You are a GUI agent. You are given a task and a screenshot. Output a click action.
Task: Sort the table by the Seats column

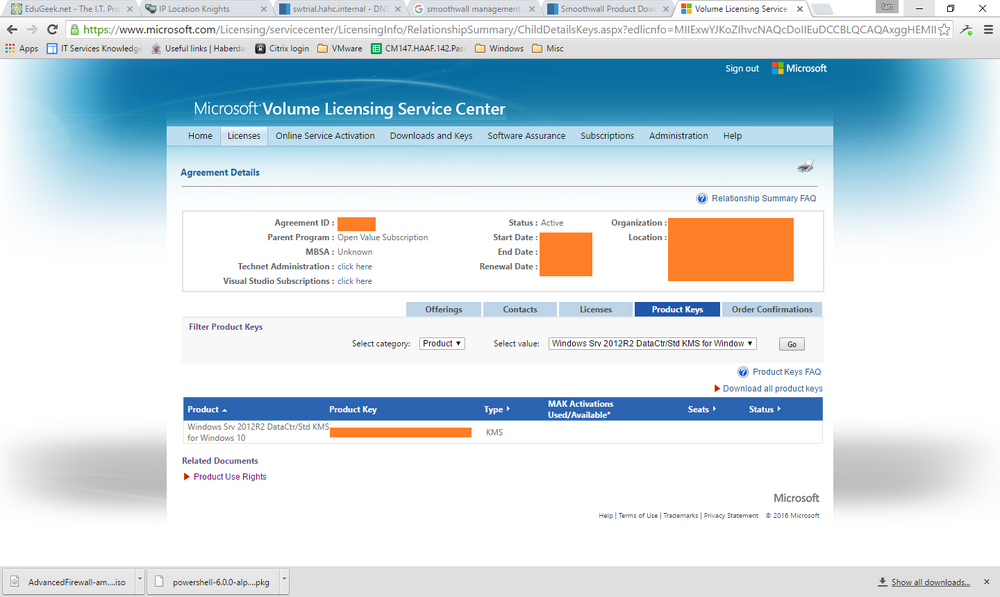(x=702, y=409)
